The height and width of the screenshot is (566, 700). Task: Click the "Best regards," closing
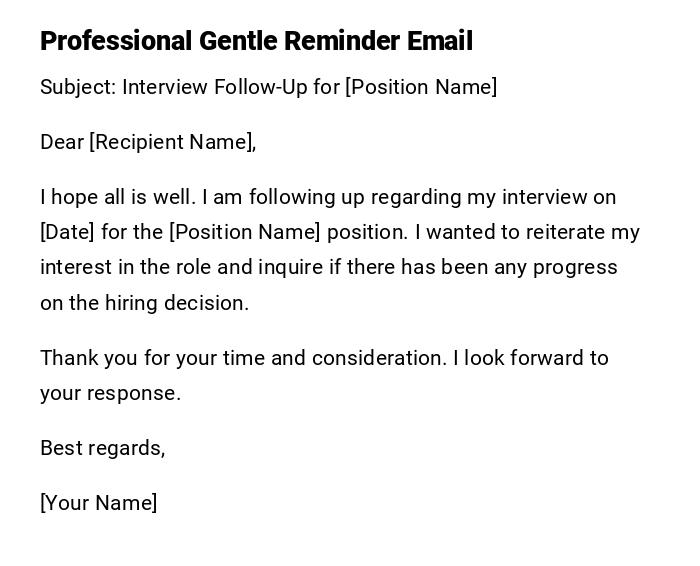click(102, 448)
